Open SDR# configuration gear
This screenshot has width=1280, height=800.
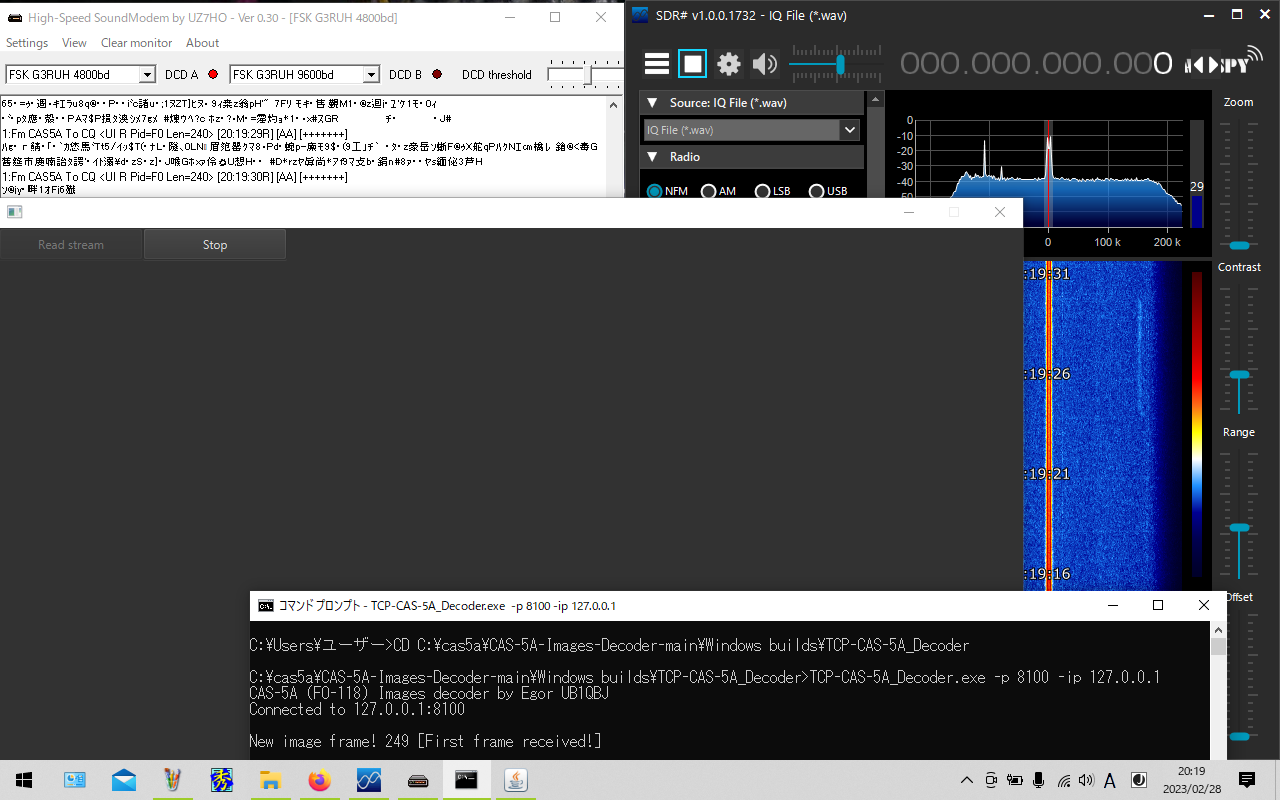729,64
